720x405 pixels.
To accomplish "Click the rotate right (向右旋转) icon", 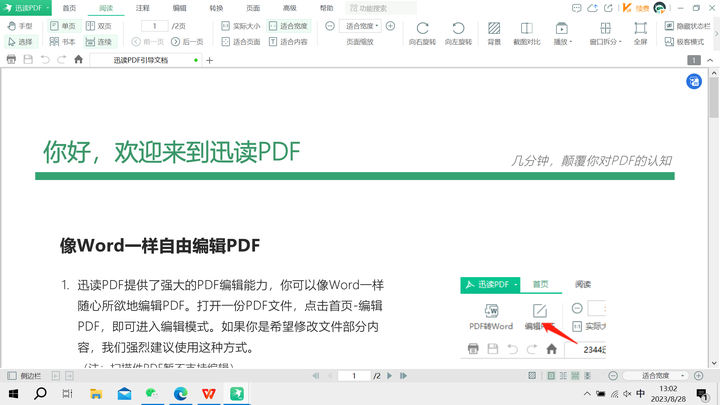I will coord(422,33).
